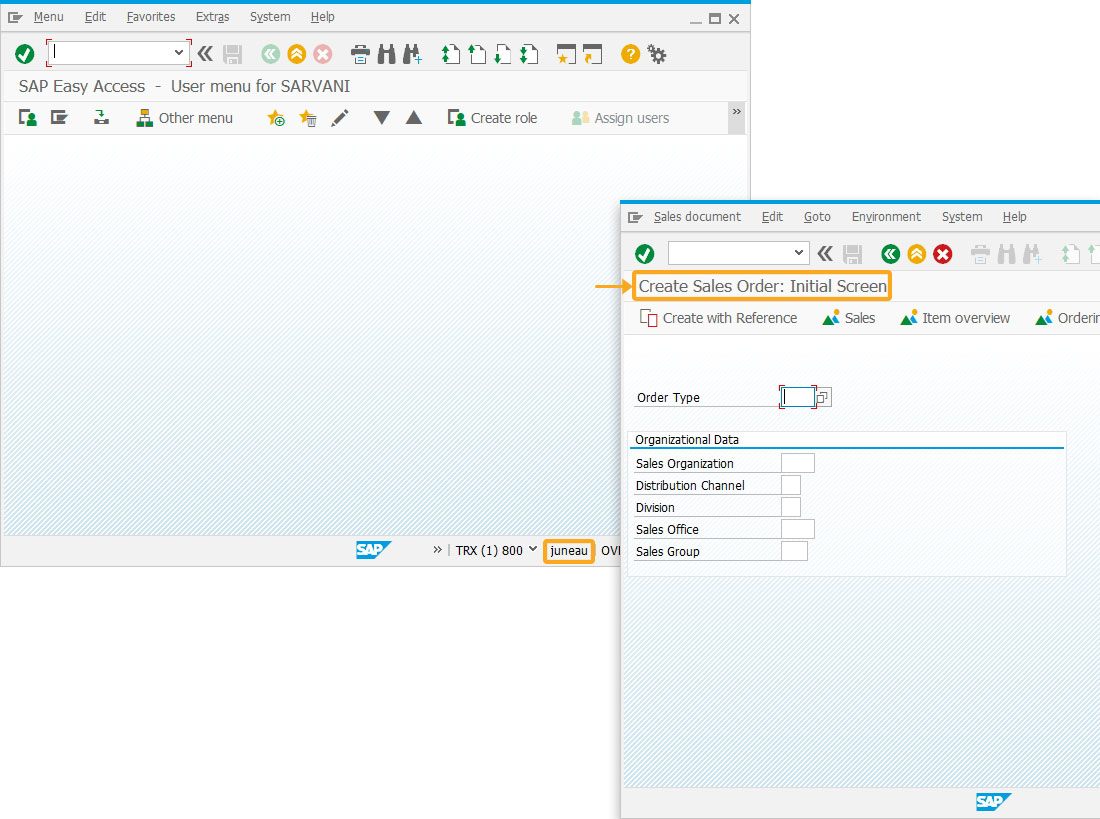Click red Cancel icon in Easy Access toolbar

pyautogui.click(x=323, y=54)
